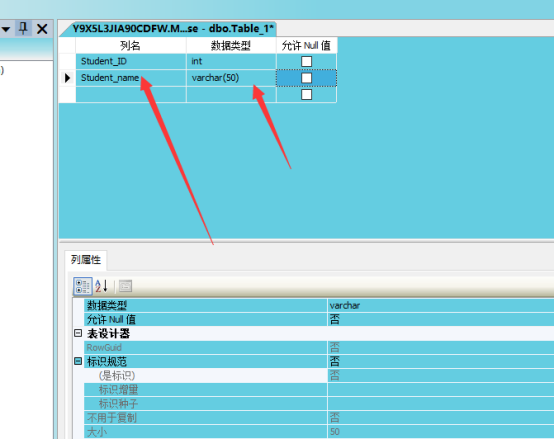Click the 允许 Null 值 column header

[x=306, y=46]
